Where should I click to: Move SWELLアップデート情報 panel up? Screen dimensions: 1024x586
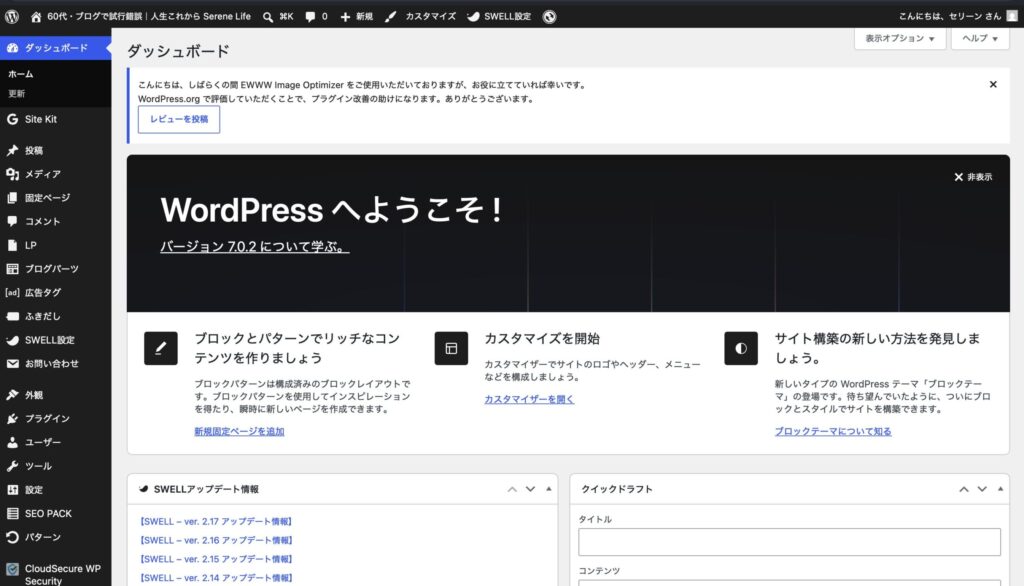(x=512, y=489)
